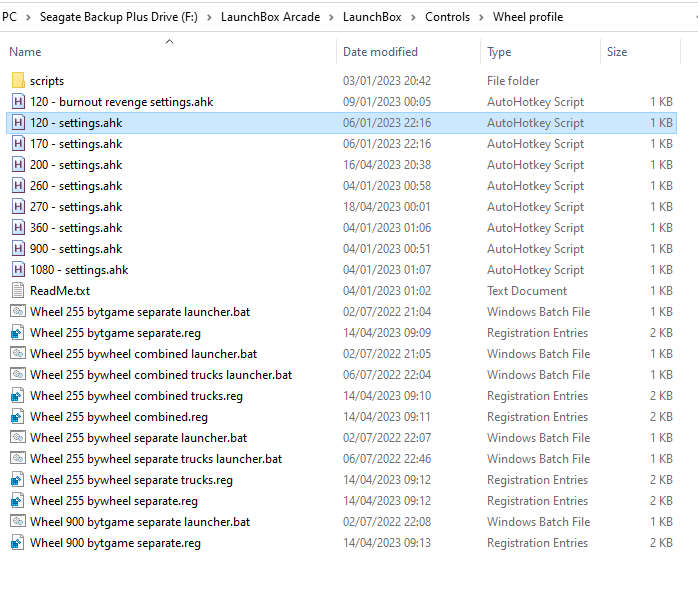698x590 pixels.
Task: Click date 09/01/2023 00:05
Action: 387,102
